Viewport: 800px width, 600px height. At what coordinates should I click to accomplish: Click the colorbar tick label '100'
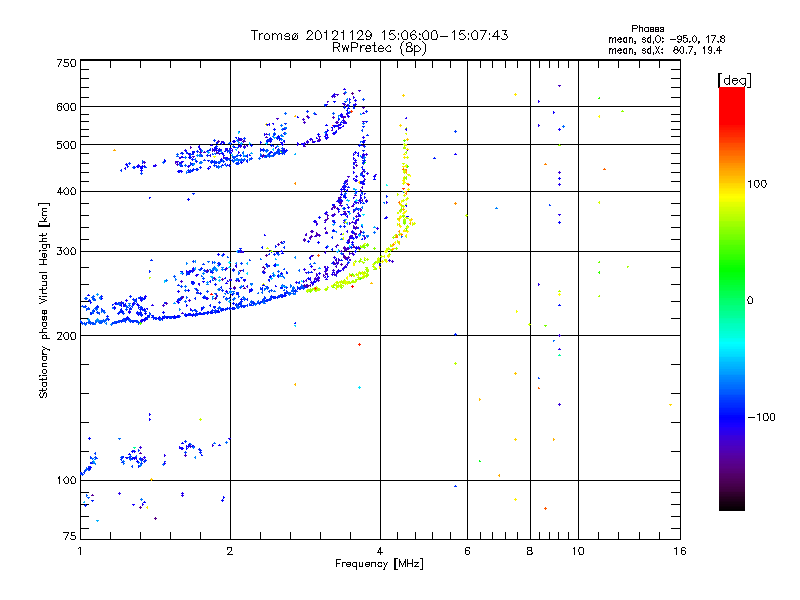click(x=757, y=184)
